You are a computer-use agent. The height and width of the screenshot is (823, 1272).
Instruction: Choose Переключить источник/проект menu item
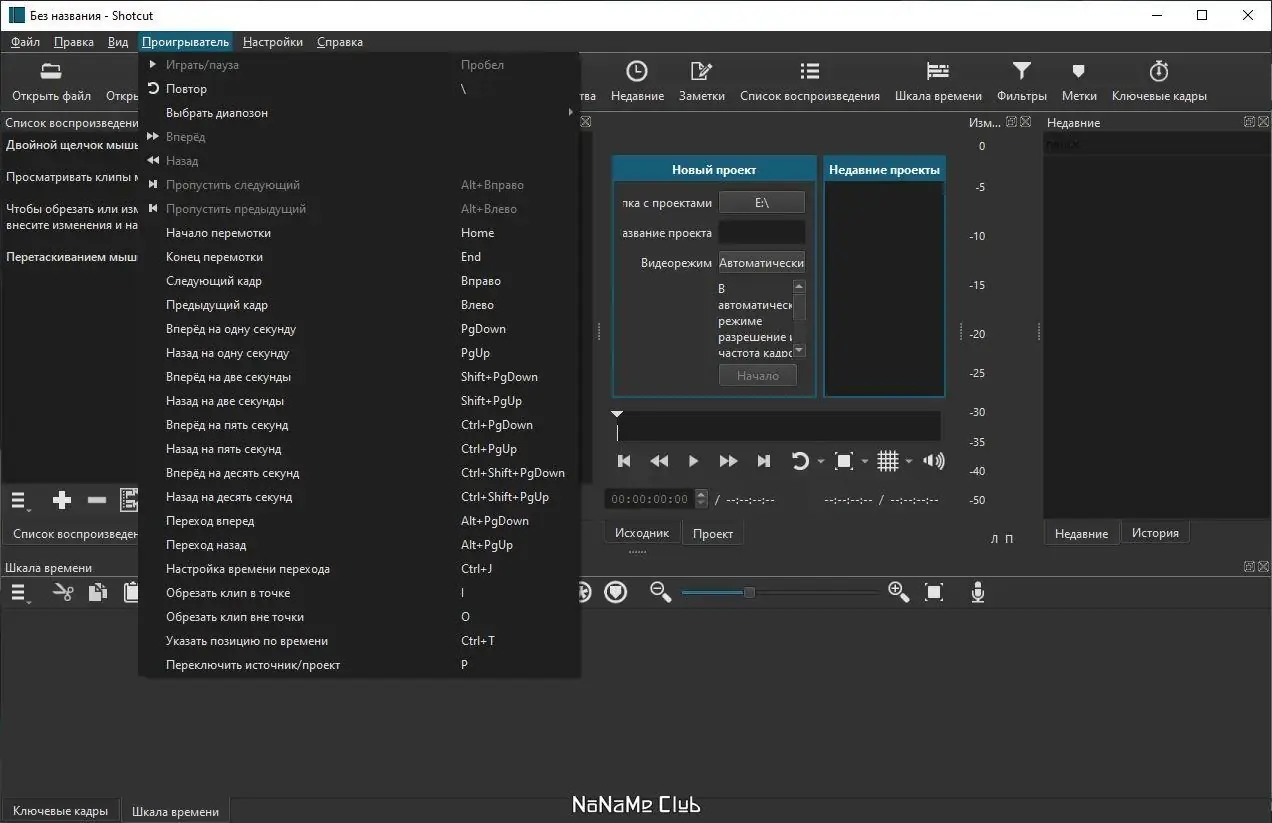click(x=359, y=665)
